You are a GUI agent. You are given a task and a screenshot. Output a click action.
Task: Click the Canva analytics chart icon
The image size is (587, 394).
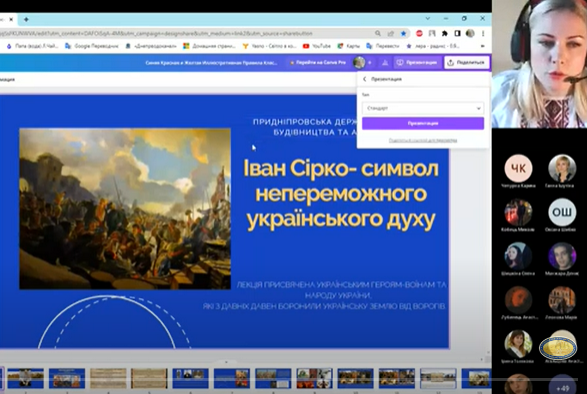pyautogui.click(x=385, y=63)
